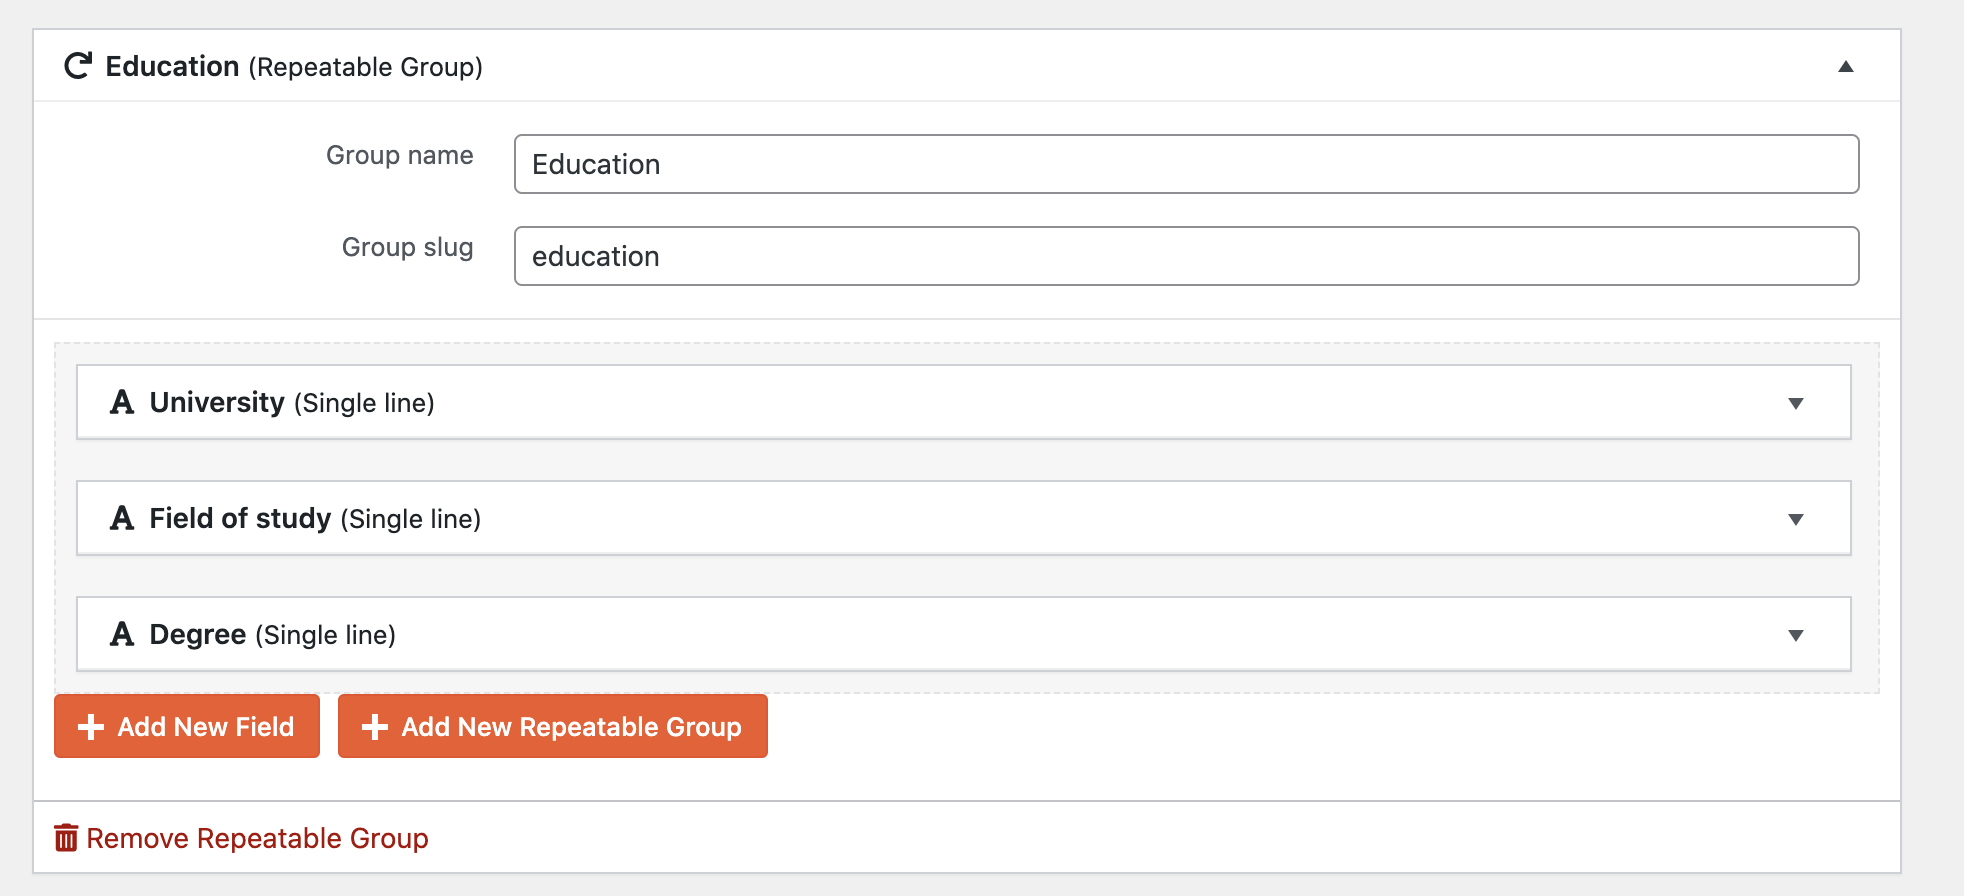Click the A icon of the Degree field
The height and width of the screenshot is (896, 1964).
[x=122, y=634]
